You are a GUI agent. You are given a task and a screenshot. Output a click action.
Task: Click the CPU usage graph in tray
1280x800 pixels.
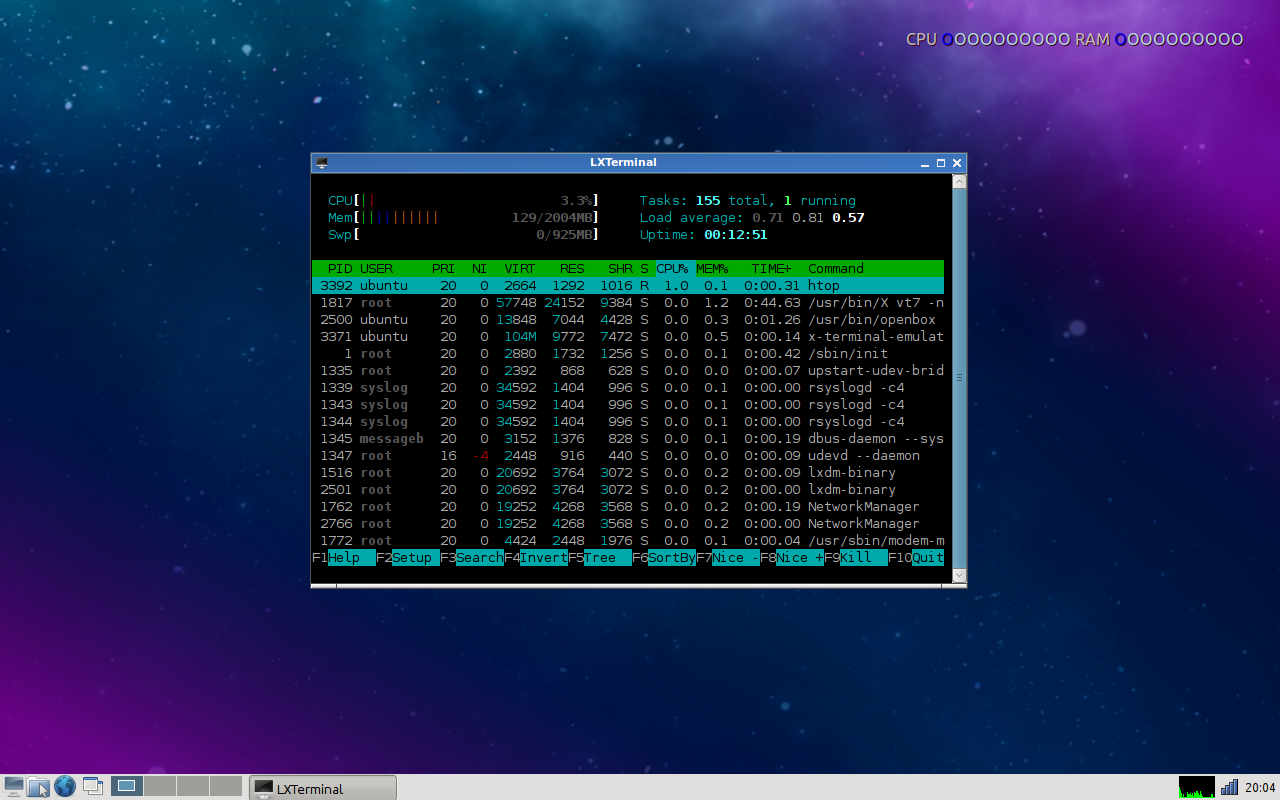[1196, 787]
